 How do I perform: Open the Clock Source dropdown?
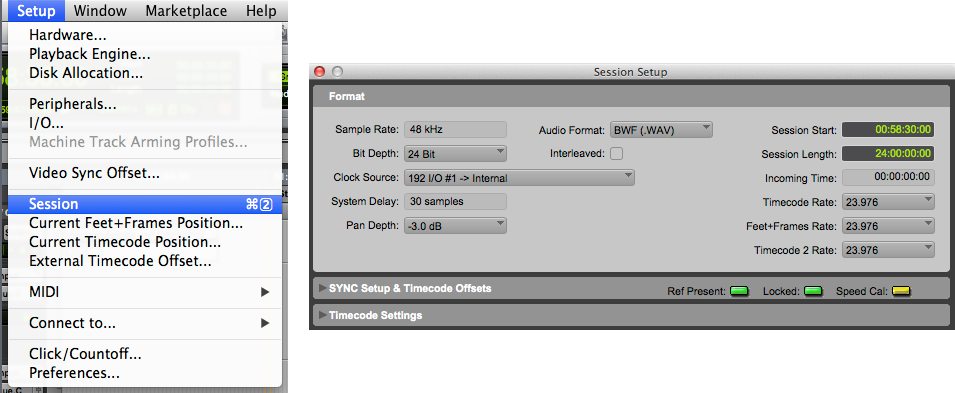coord(519,178)
